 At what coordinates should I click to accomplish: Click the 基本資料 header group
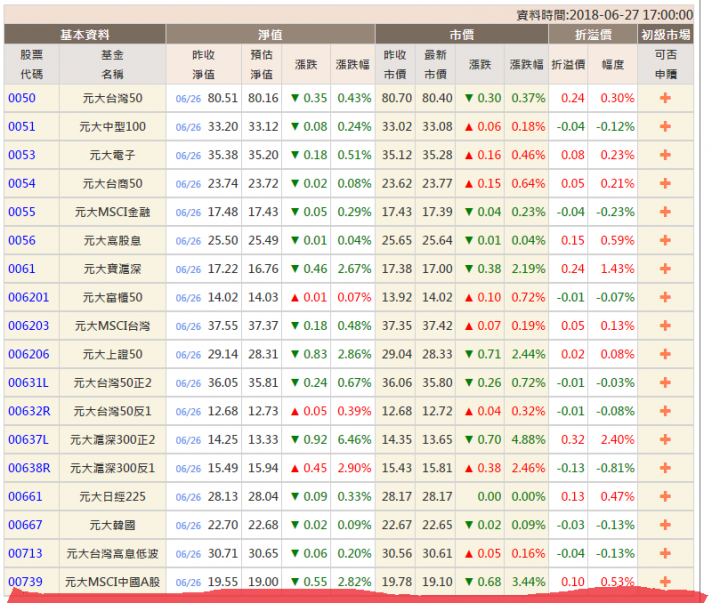85,34
